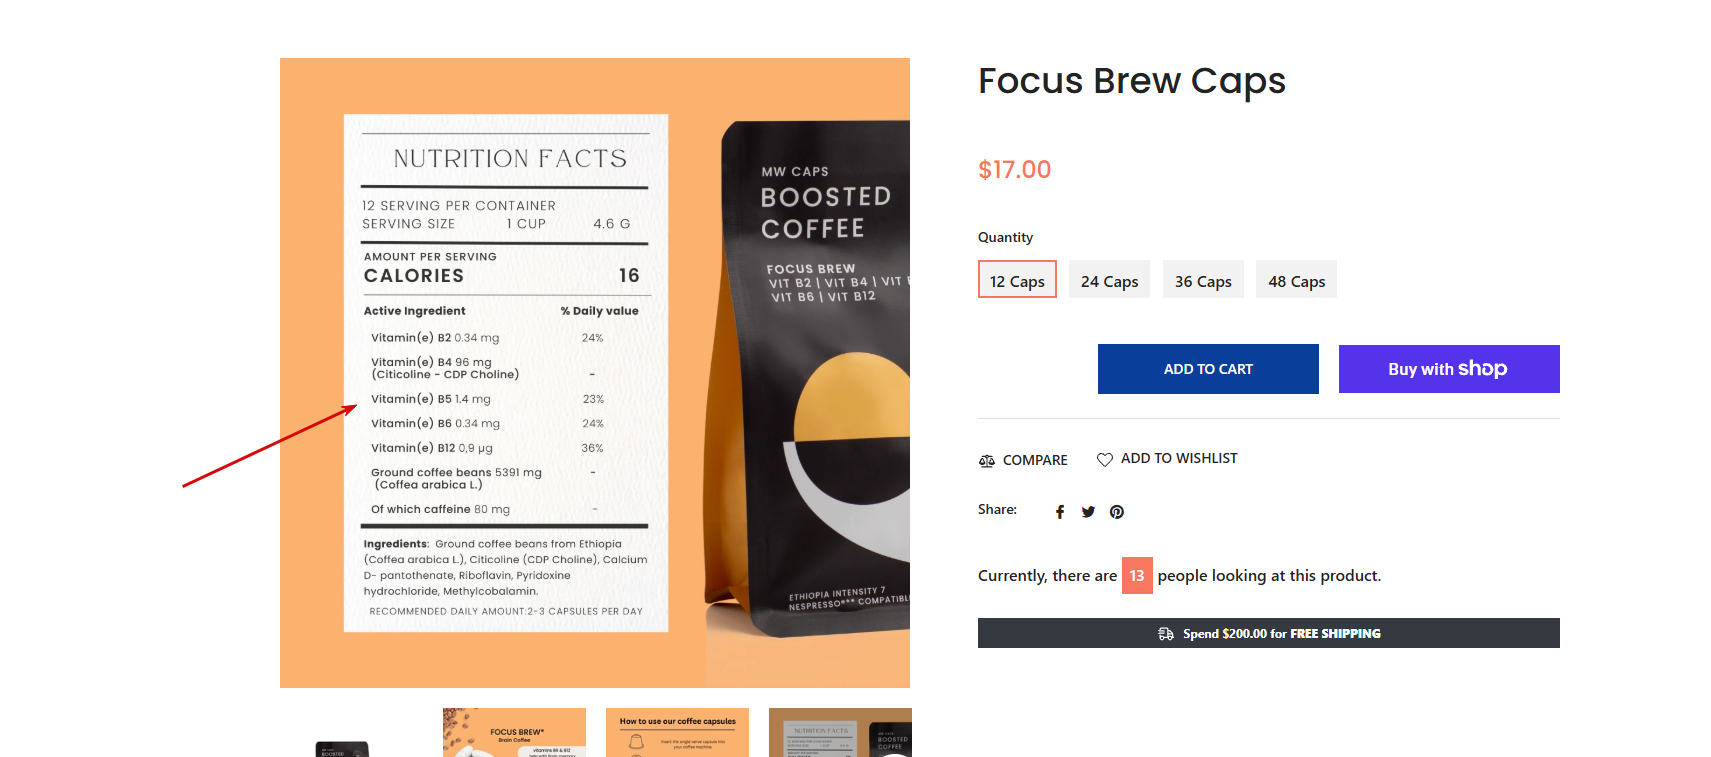Pick the 36 Caps quantity option
1711x757 pixels.
pyautogui.click(x=1203, y=280)
